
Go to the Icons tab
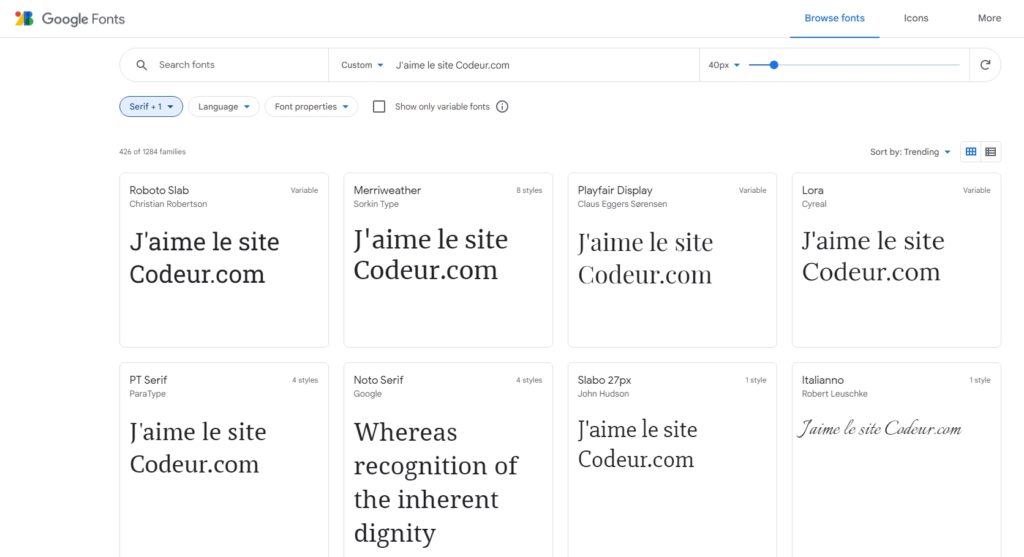point(916,18)
